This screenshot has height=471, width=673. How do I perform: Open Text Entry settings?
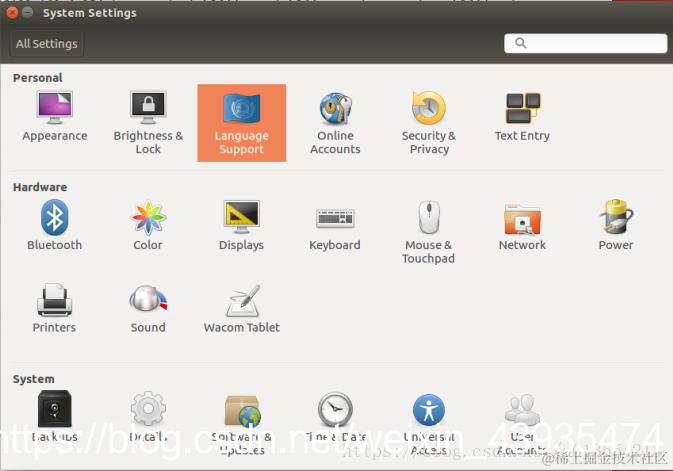(522, 117)
